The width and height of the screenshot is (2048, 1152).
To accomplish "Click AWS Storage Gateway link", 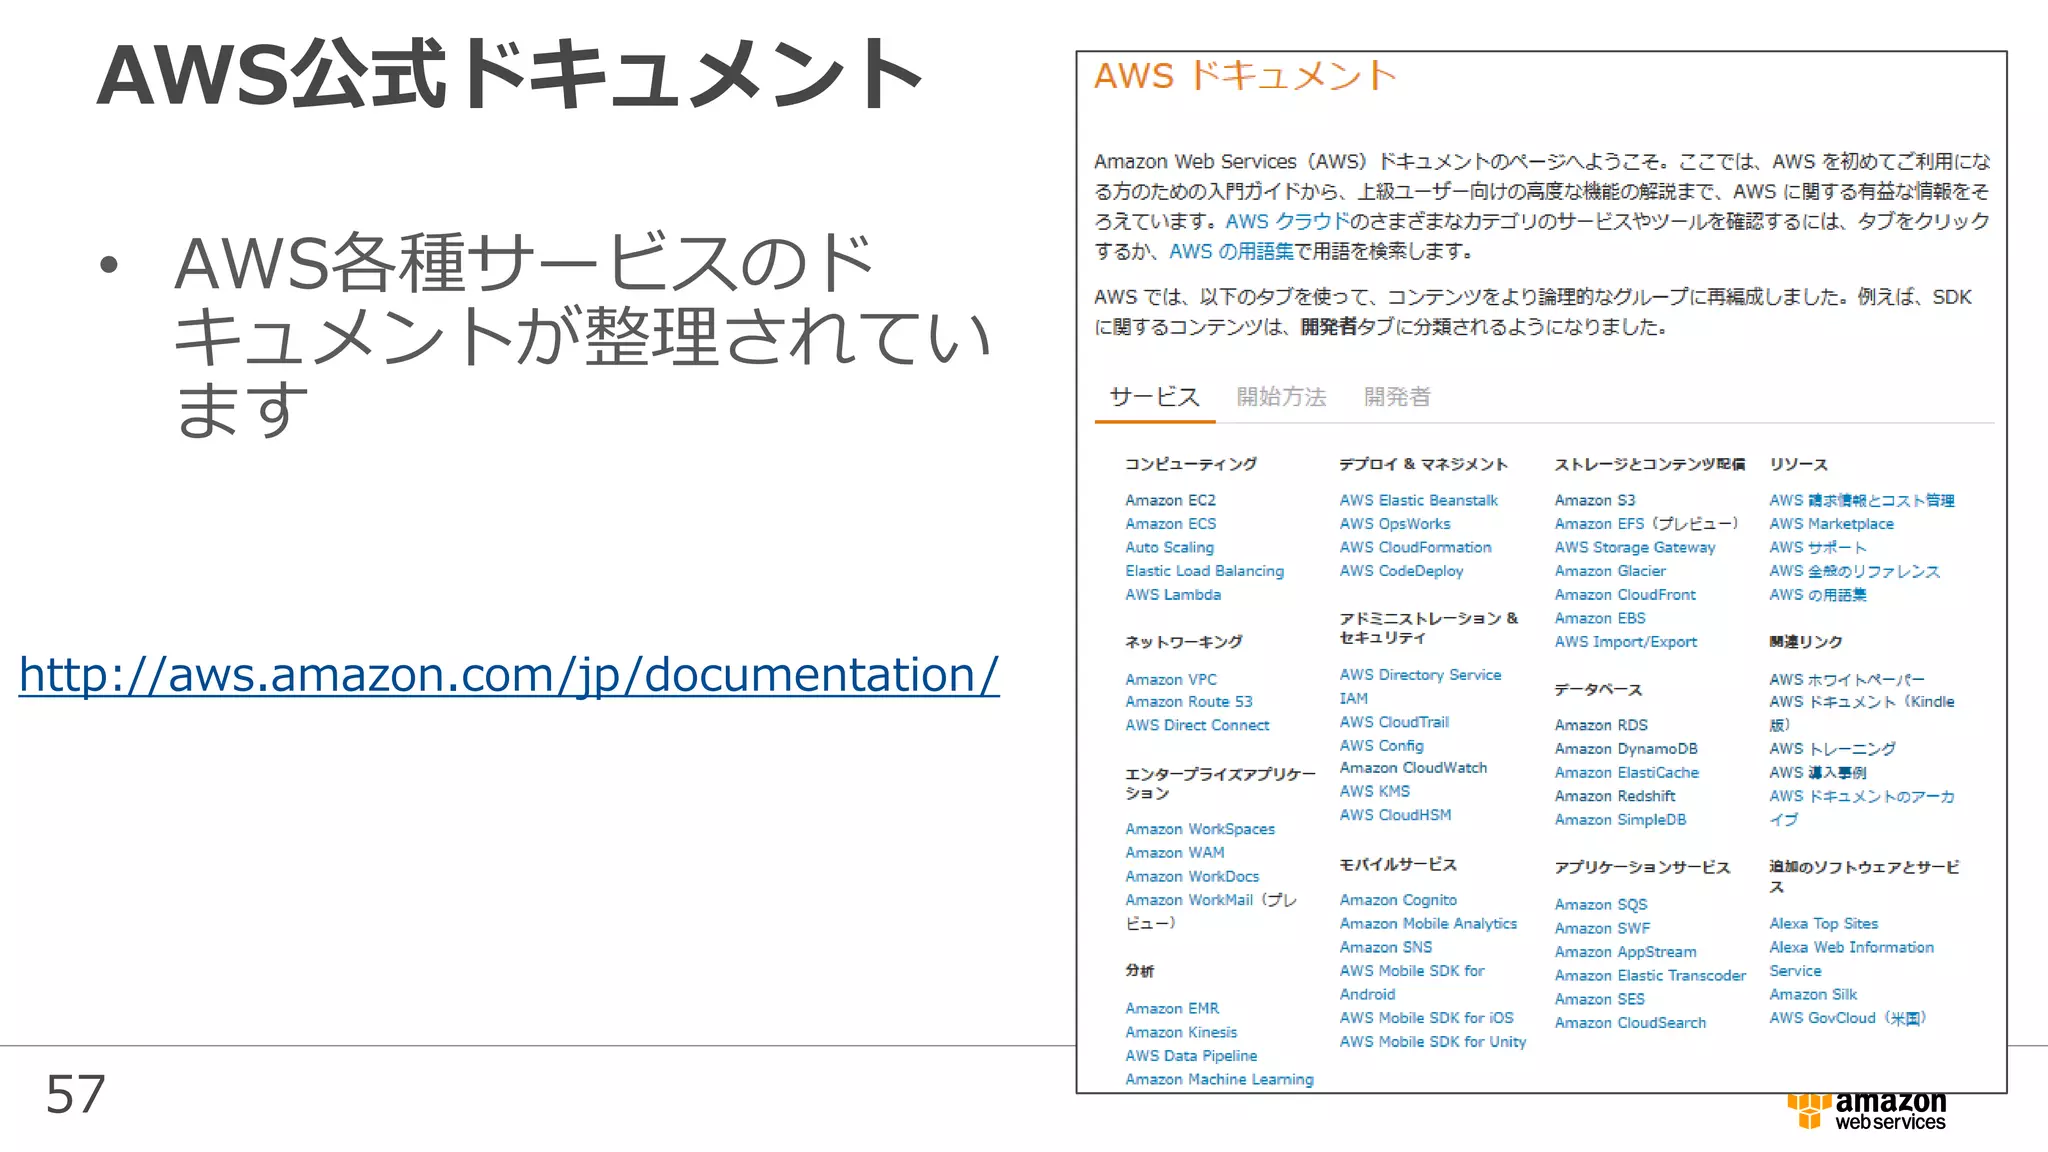I will 1635,548.
